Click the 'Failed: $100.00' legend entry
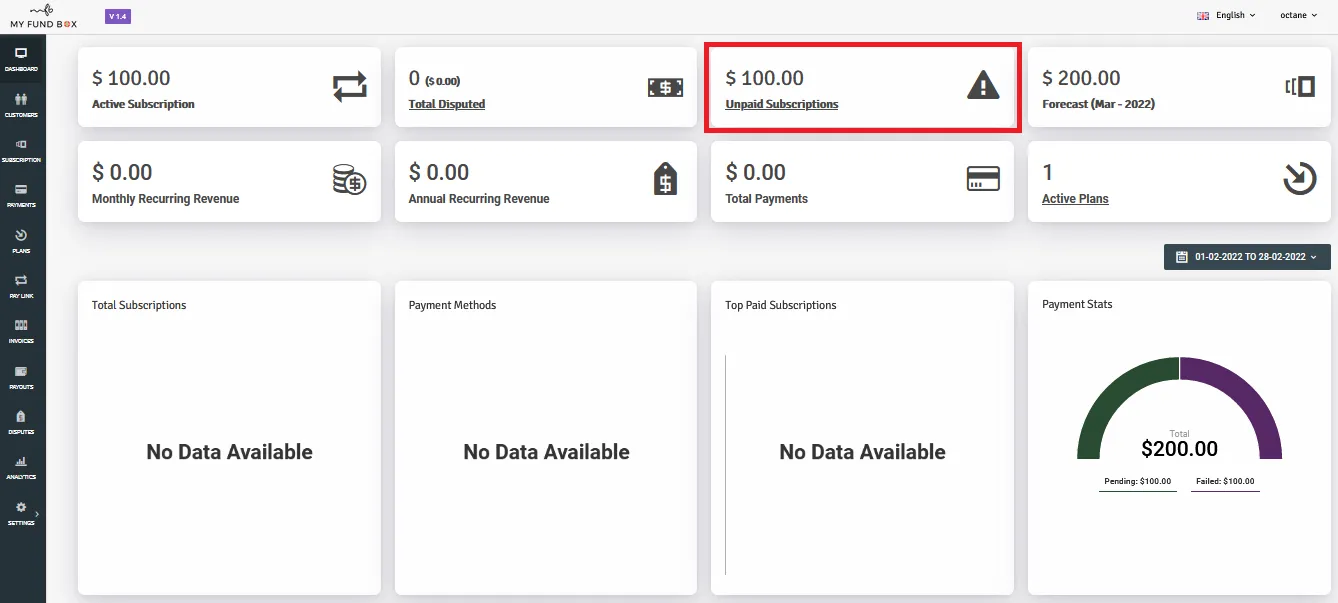 tap(1225, 482)
